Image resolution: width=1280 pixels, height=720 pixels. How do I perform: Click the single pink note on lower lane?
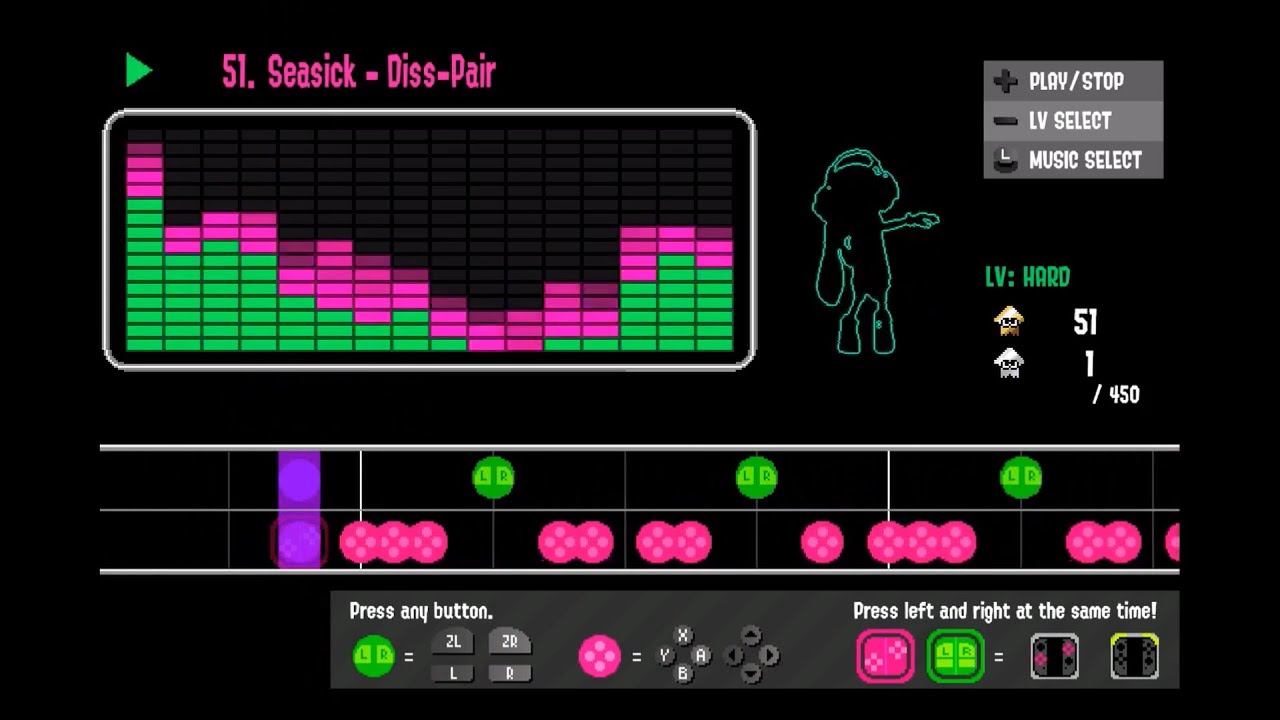point(822,543)
